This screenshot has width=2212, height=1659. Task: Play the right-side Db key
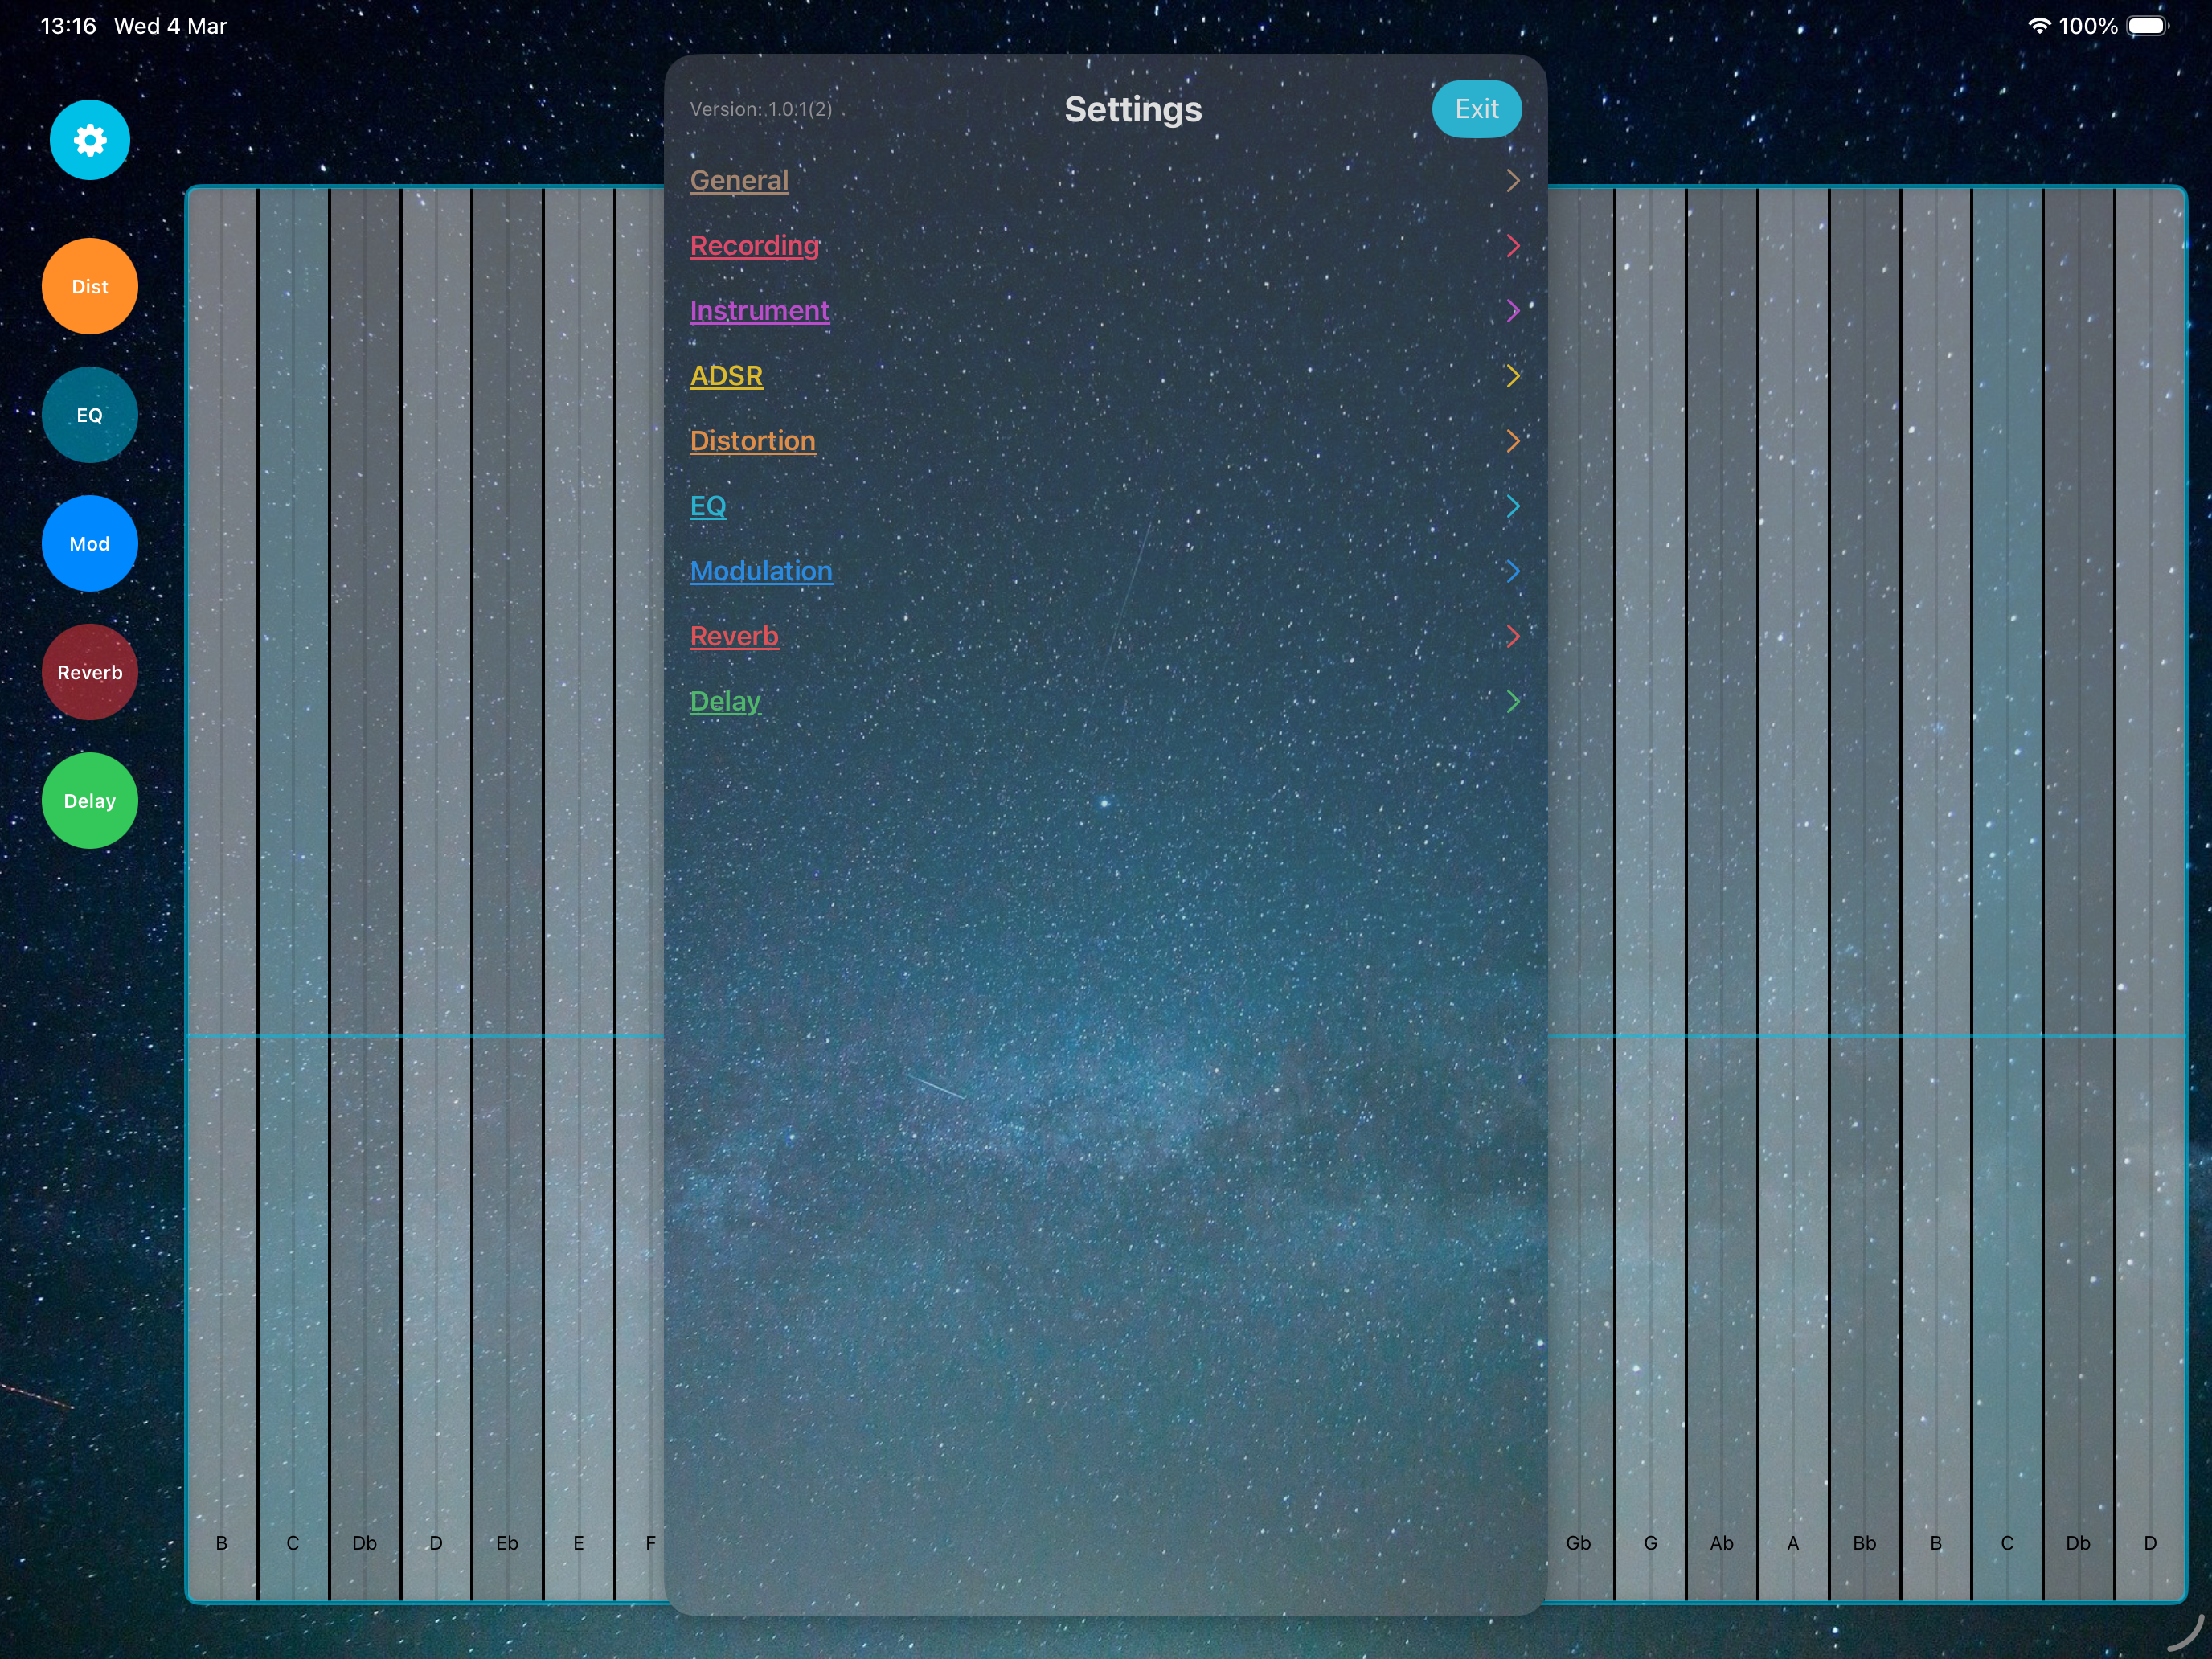(2078, 894)
